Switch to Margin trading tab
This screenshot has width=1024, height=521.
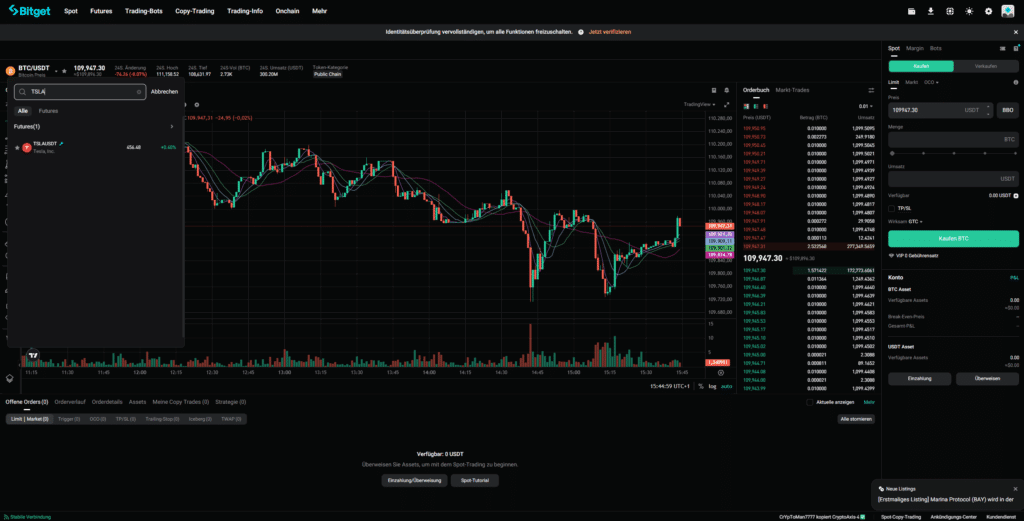pos(915,48)
